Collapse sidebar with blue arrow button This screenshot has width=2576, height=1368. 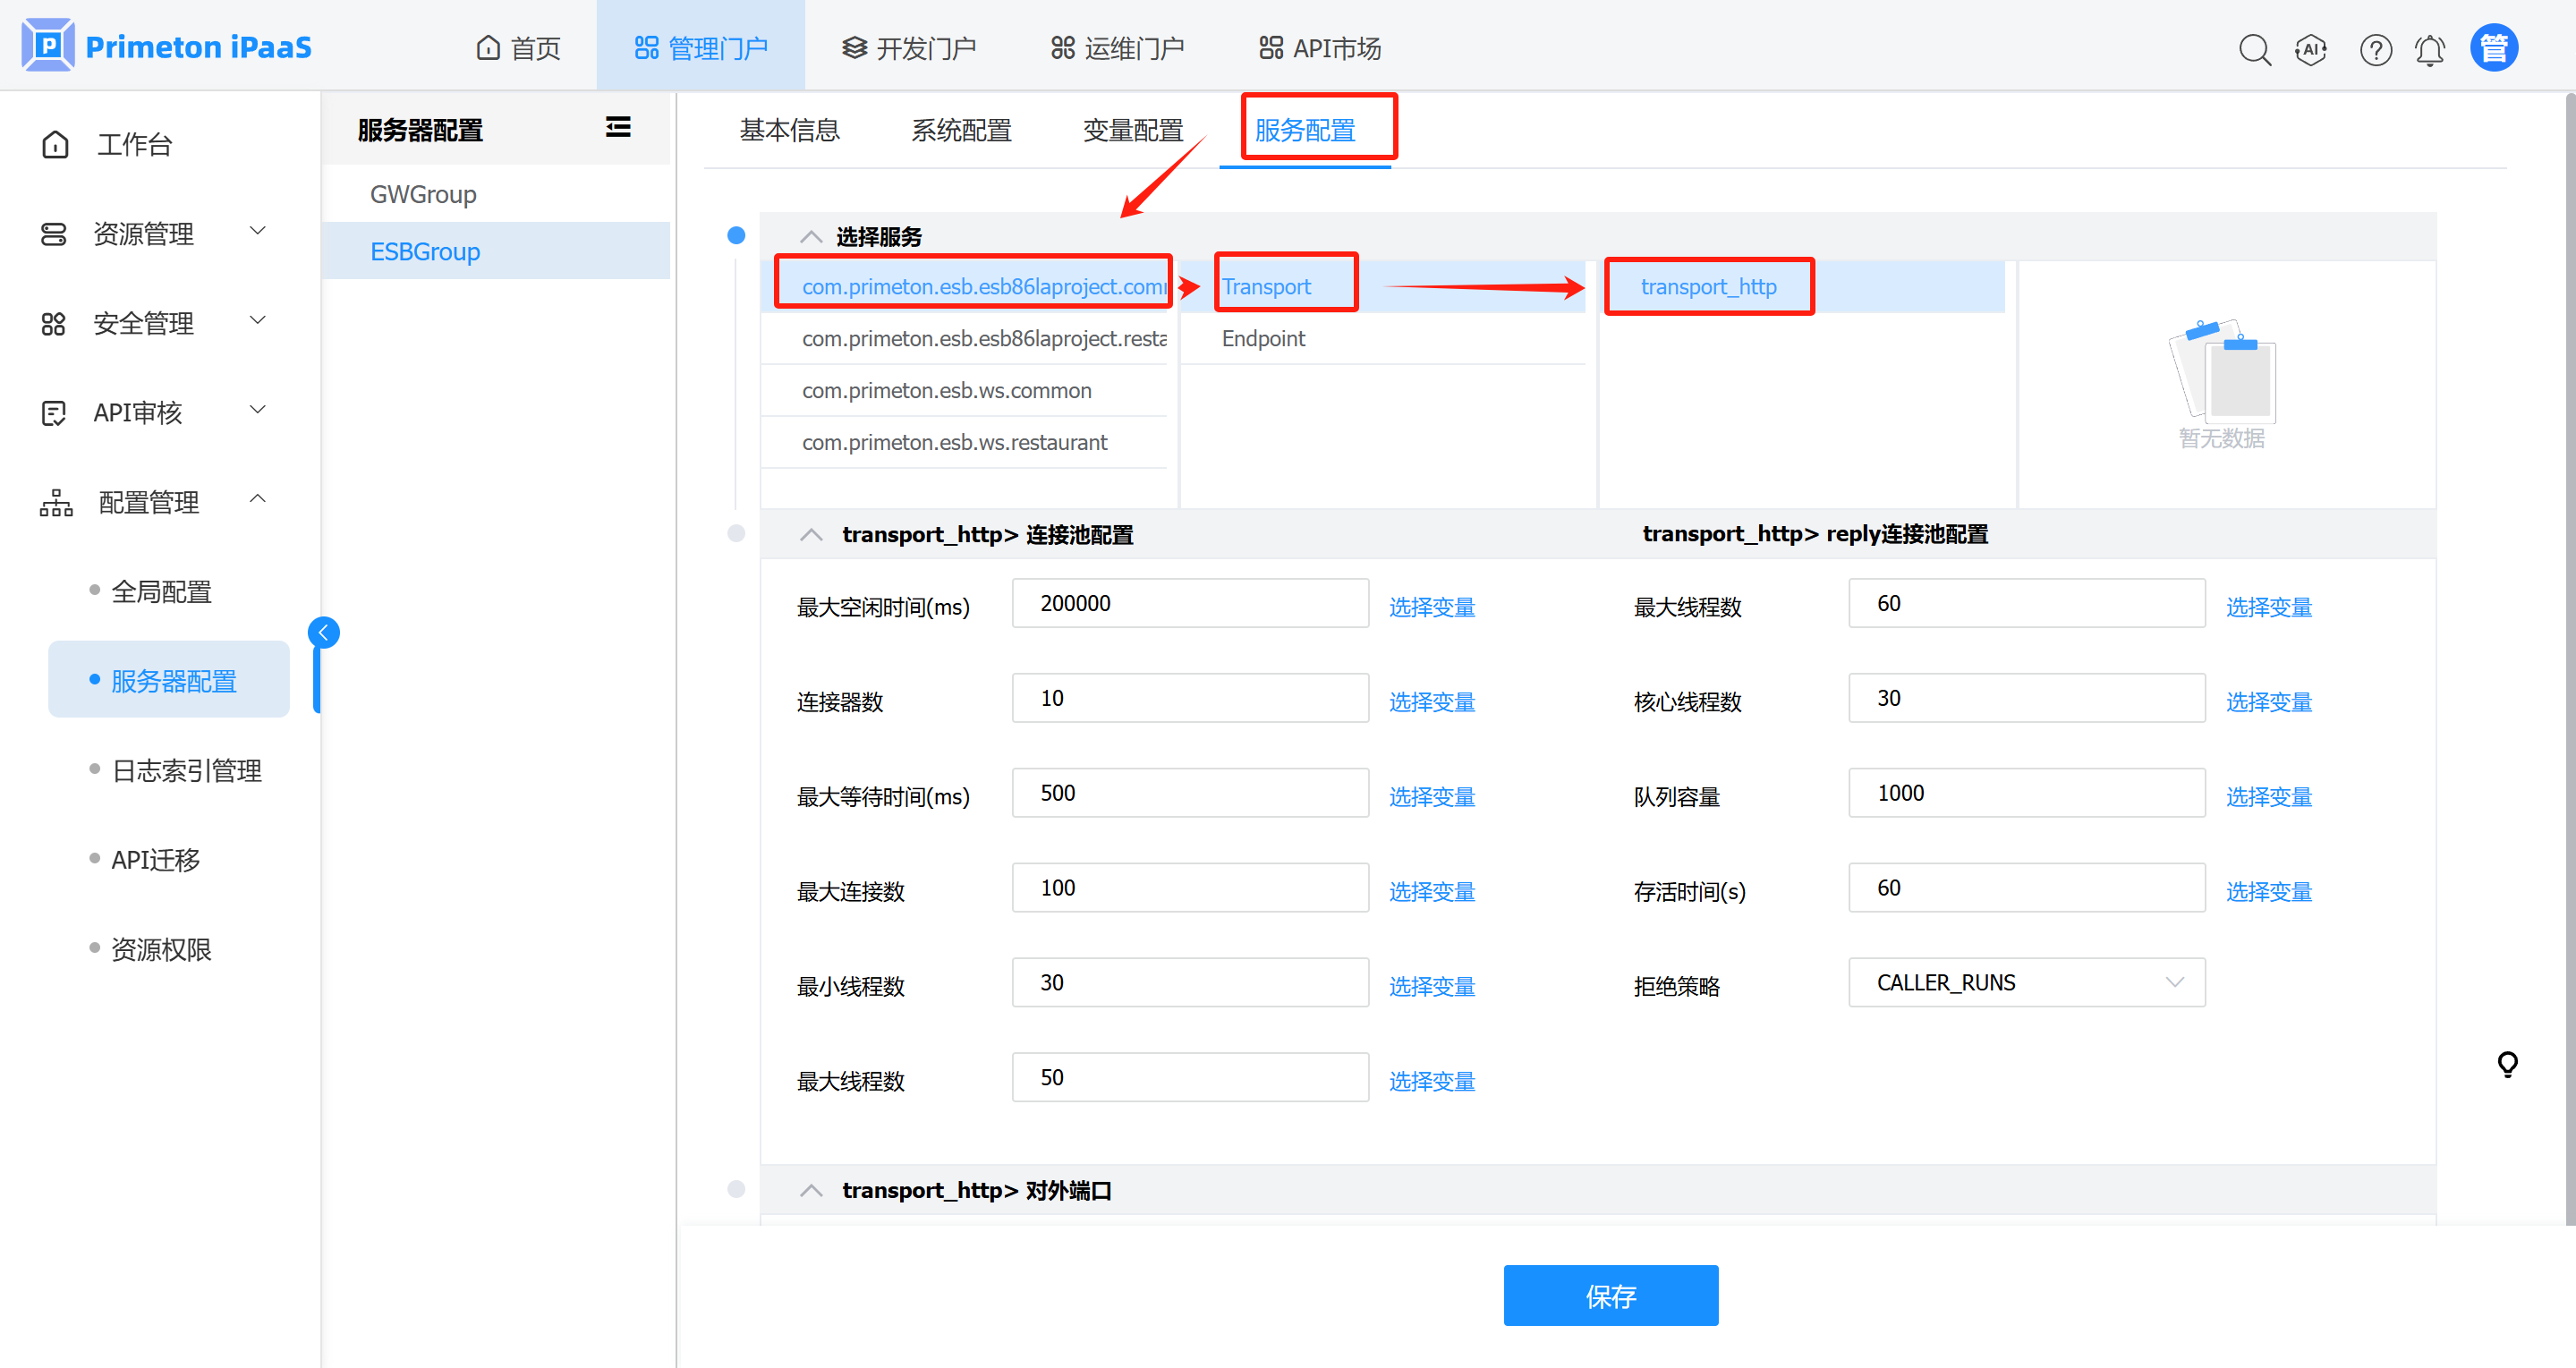point(324,632)
